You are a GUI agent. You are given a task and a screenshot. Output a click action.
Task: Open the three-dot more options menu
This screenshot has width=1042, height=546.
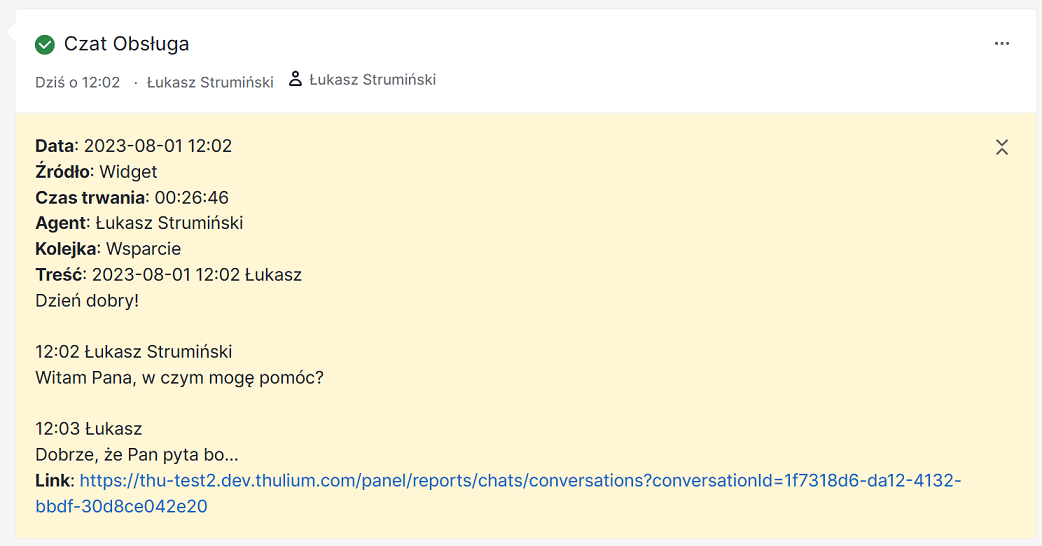click(1001, 43)
